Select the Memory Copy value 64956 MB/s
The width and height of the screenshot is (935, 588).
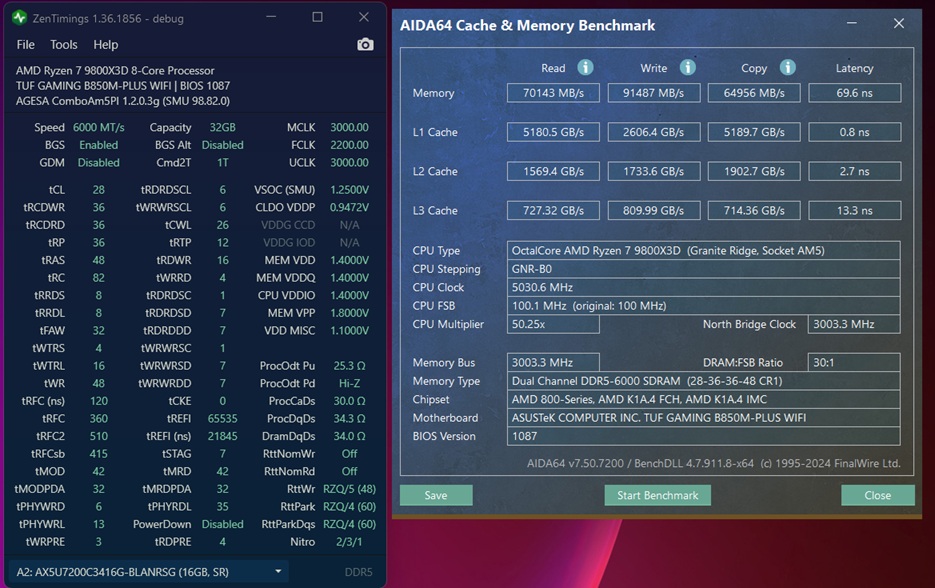tap(754, 93)
